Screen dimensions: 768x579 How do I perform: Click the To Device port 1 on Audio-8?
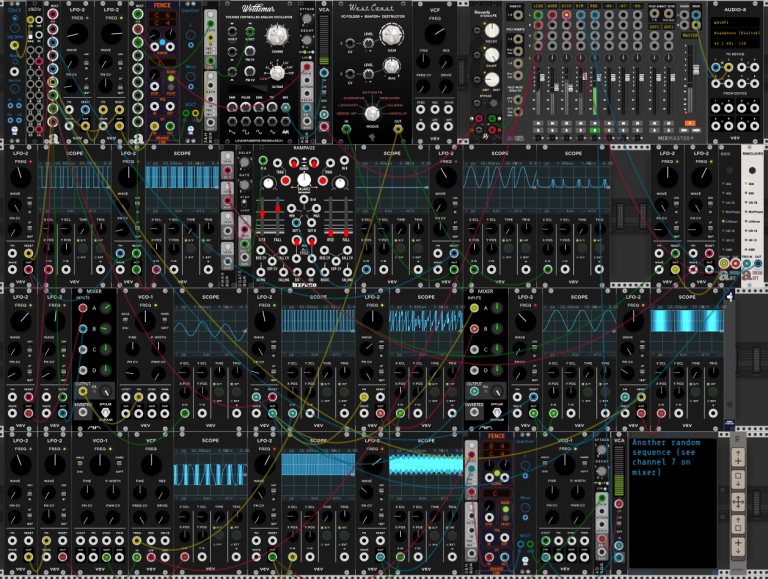(716, 67)
